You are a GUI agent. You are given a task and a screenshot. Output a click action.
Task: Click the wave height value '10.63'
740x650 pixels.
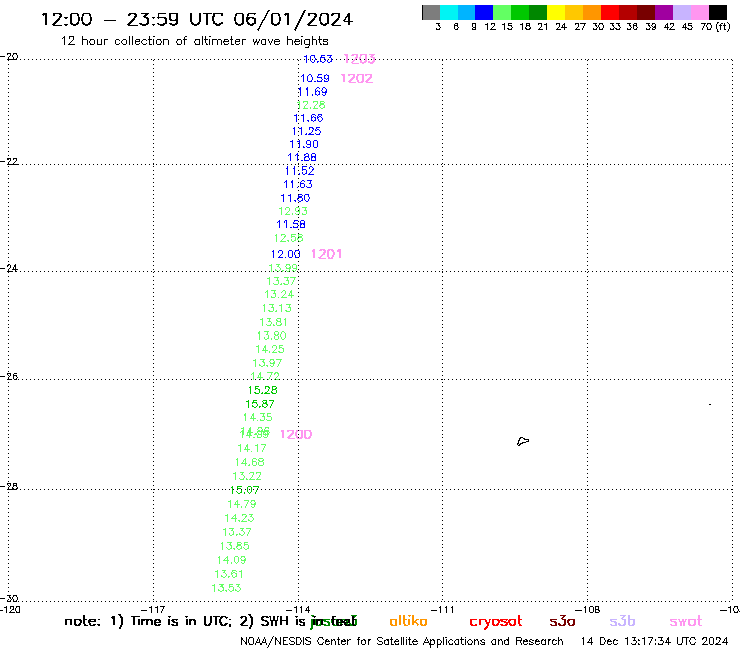pyautogui.click(x=318, y=59)
